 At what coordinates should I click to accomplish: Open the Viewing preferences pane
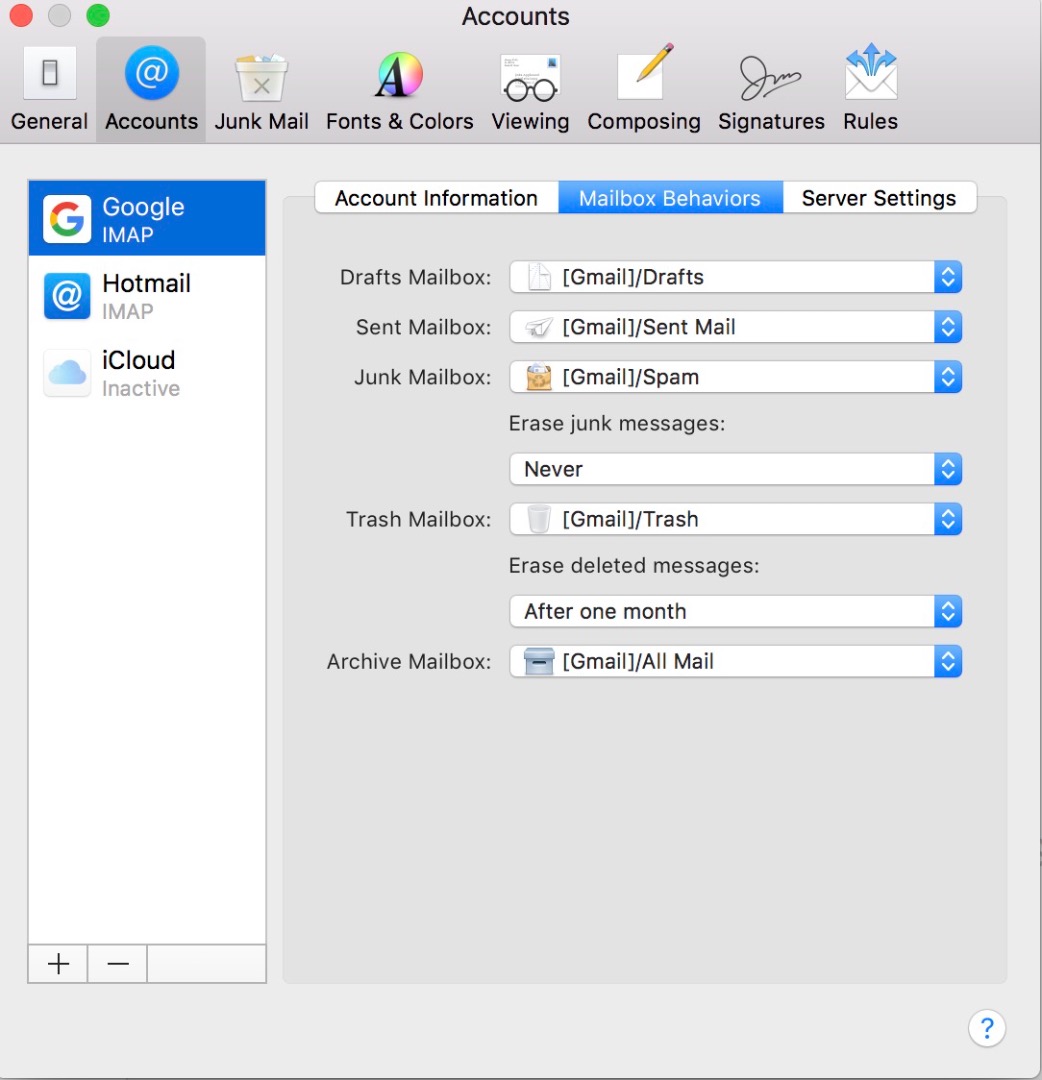pos(530,90)
